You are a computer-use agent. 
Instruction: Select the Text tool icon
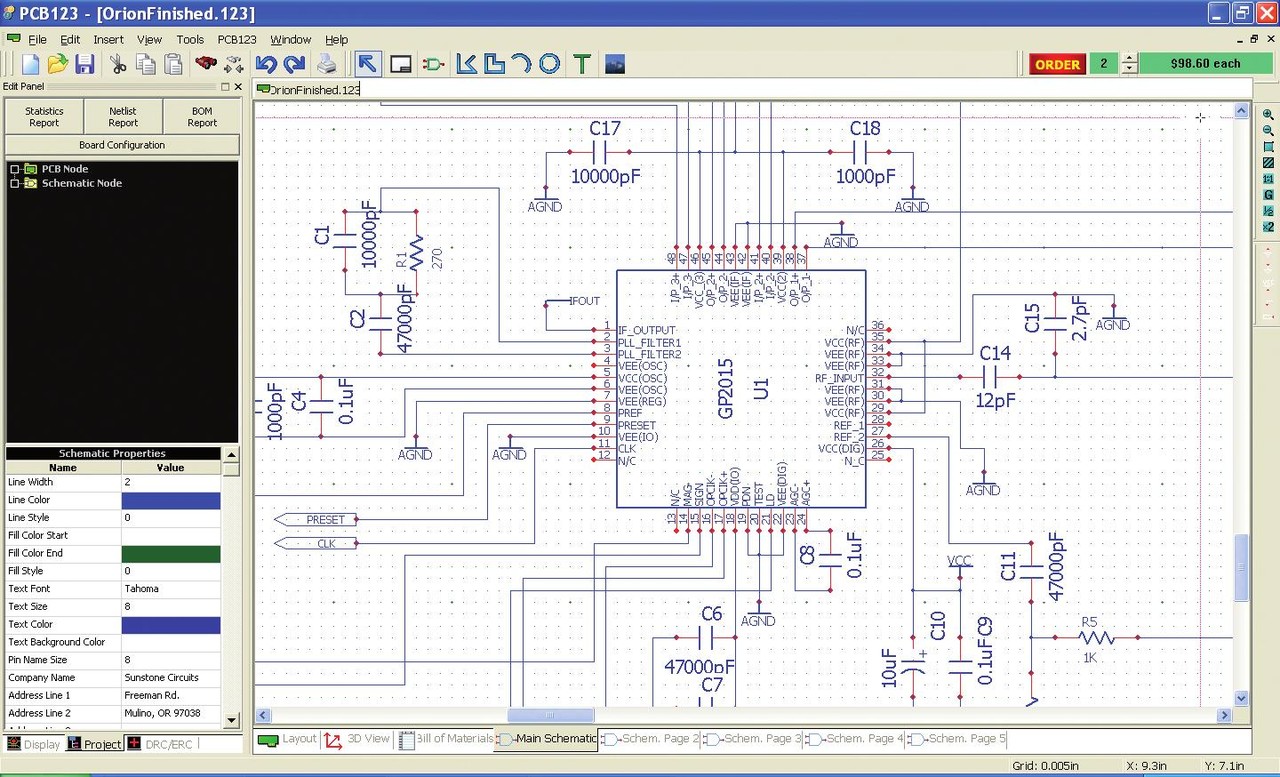pyautogui.click(x=582, y=64)
